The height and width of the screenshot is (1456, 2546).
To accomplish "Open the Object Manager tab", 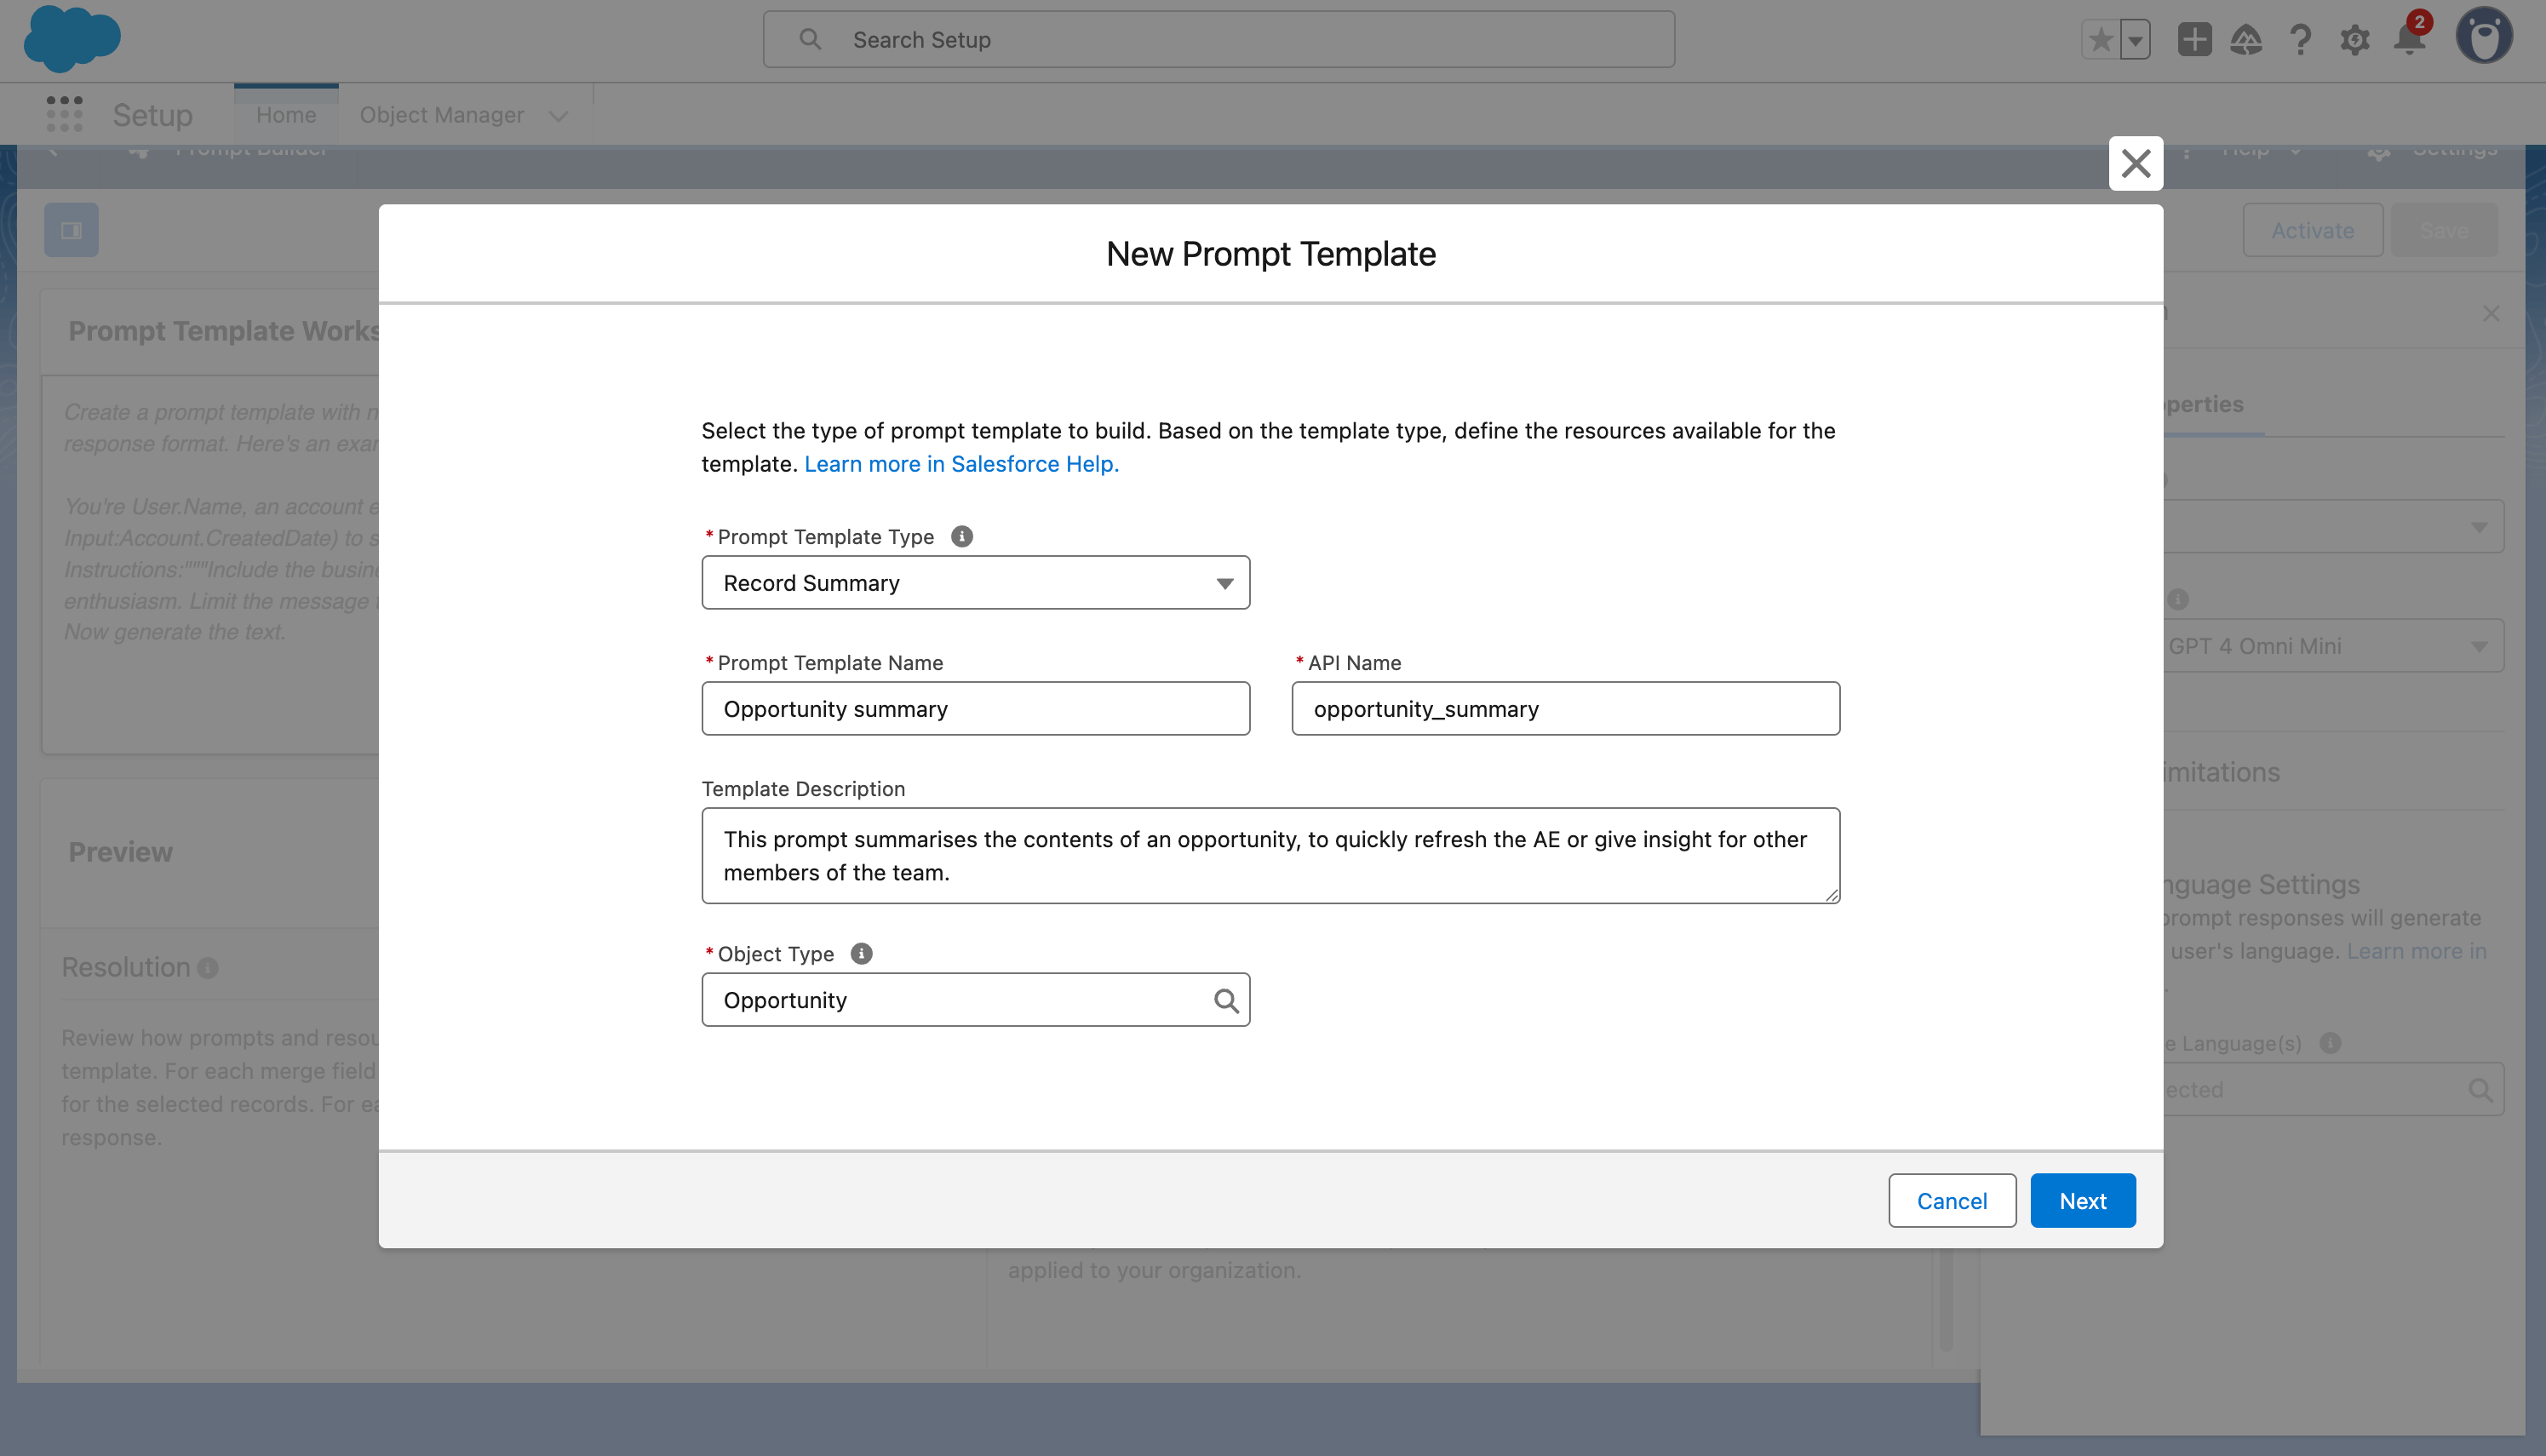I will click(441, 115).
